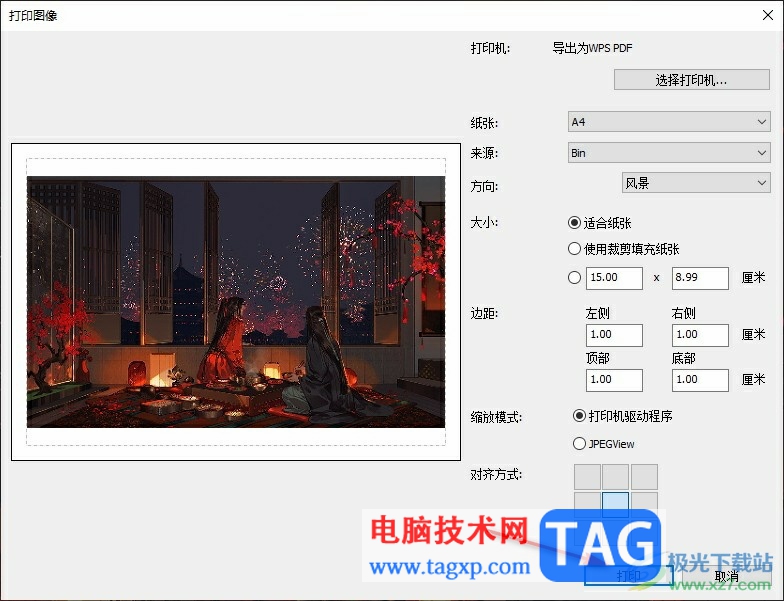Click the 顶部 top margin field

pos(614,380)
